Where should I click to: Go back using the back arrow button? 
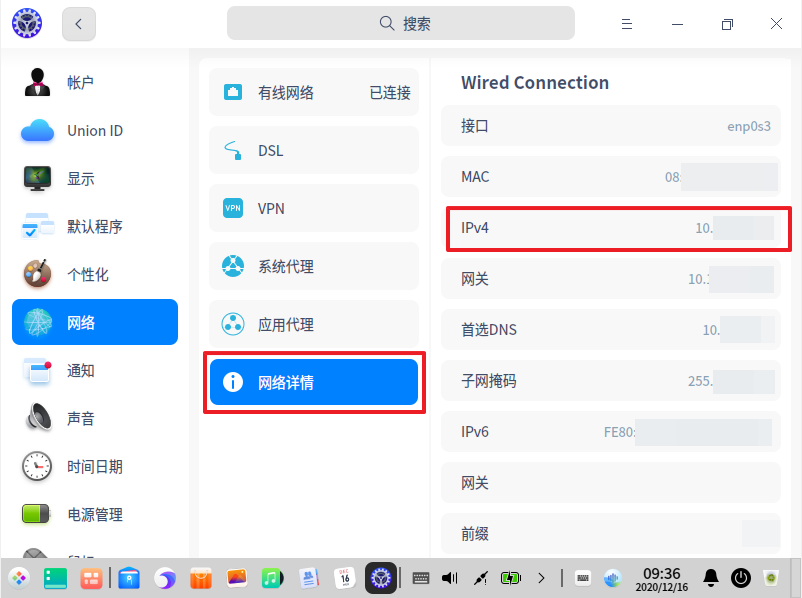point(78,23)
